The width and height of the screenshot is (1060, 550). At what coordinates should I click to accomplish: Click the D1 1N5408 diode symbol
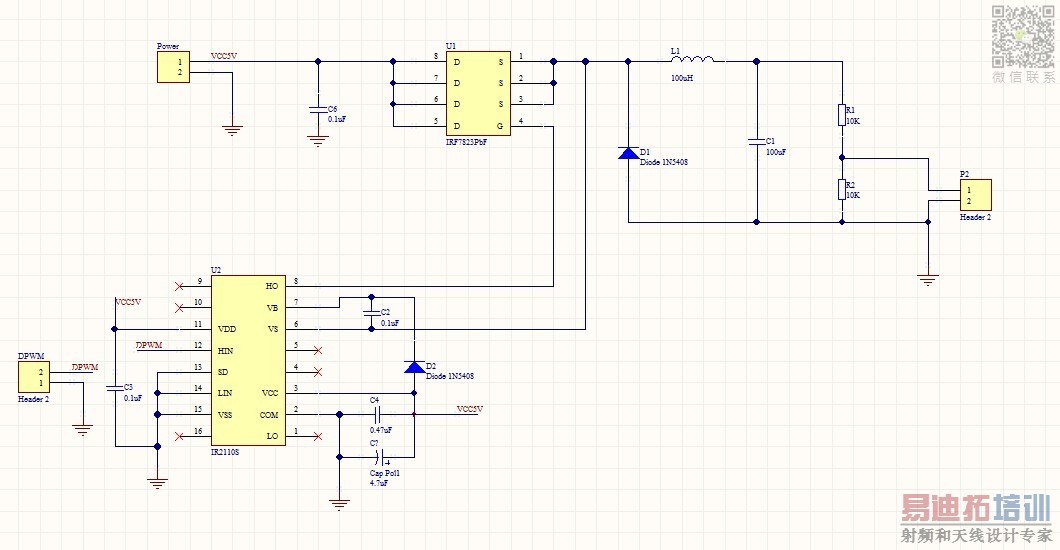click(x=628, y=153)
